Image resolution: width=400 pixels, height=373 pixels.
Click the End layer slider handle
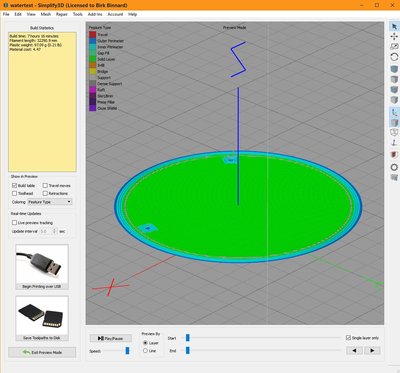coord(188,351)
